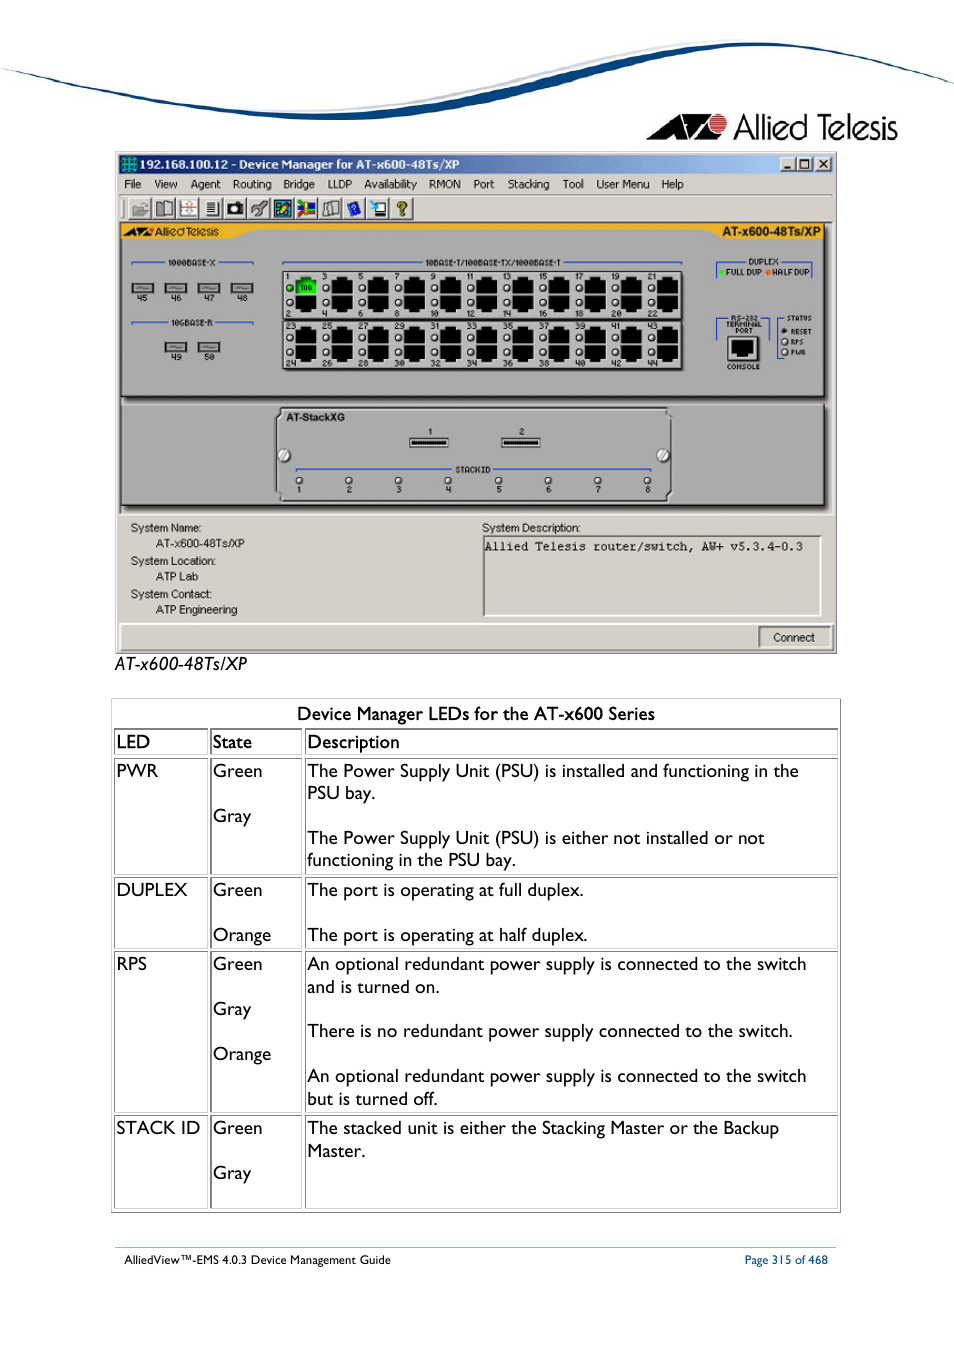The height and width of the screenshot is (1351, 954).
Task: Open the User Menu item
Action: 623,184
